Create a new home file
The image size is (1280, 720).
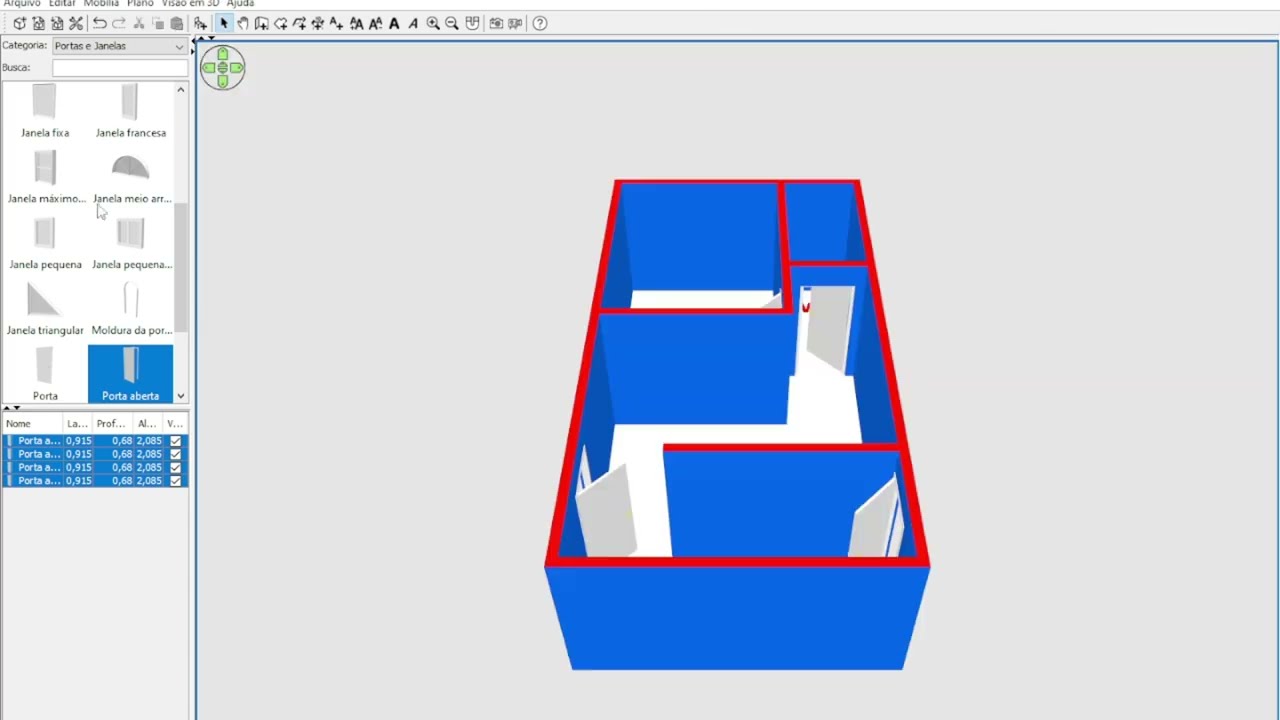pyautogui.click(x=19, y=23)
